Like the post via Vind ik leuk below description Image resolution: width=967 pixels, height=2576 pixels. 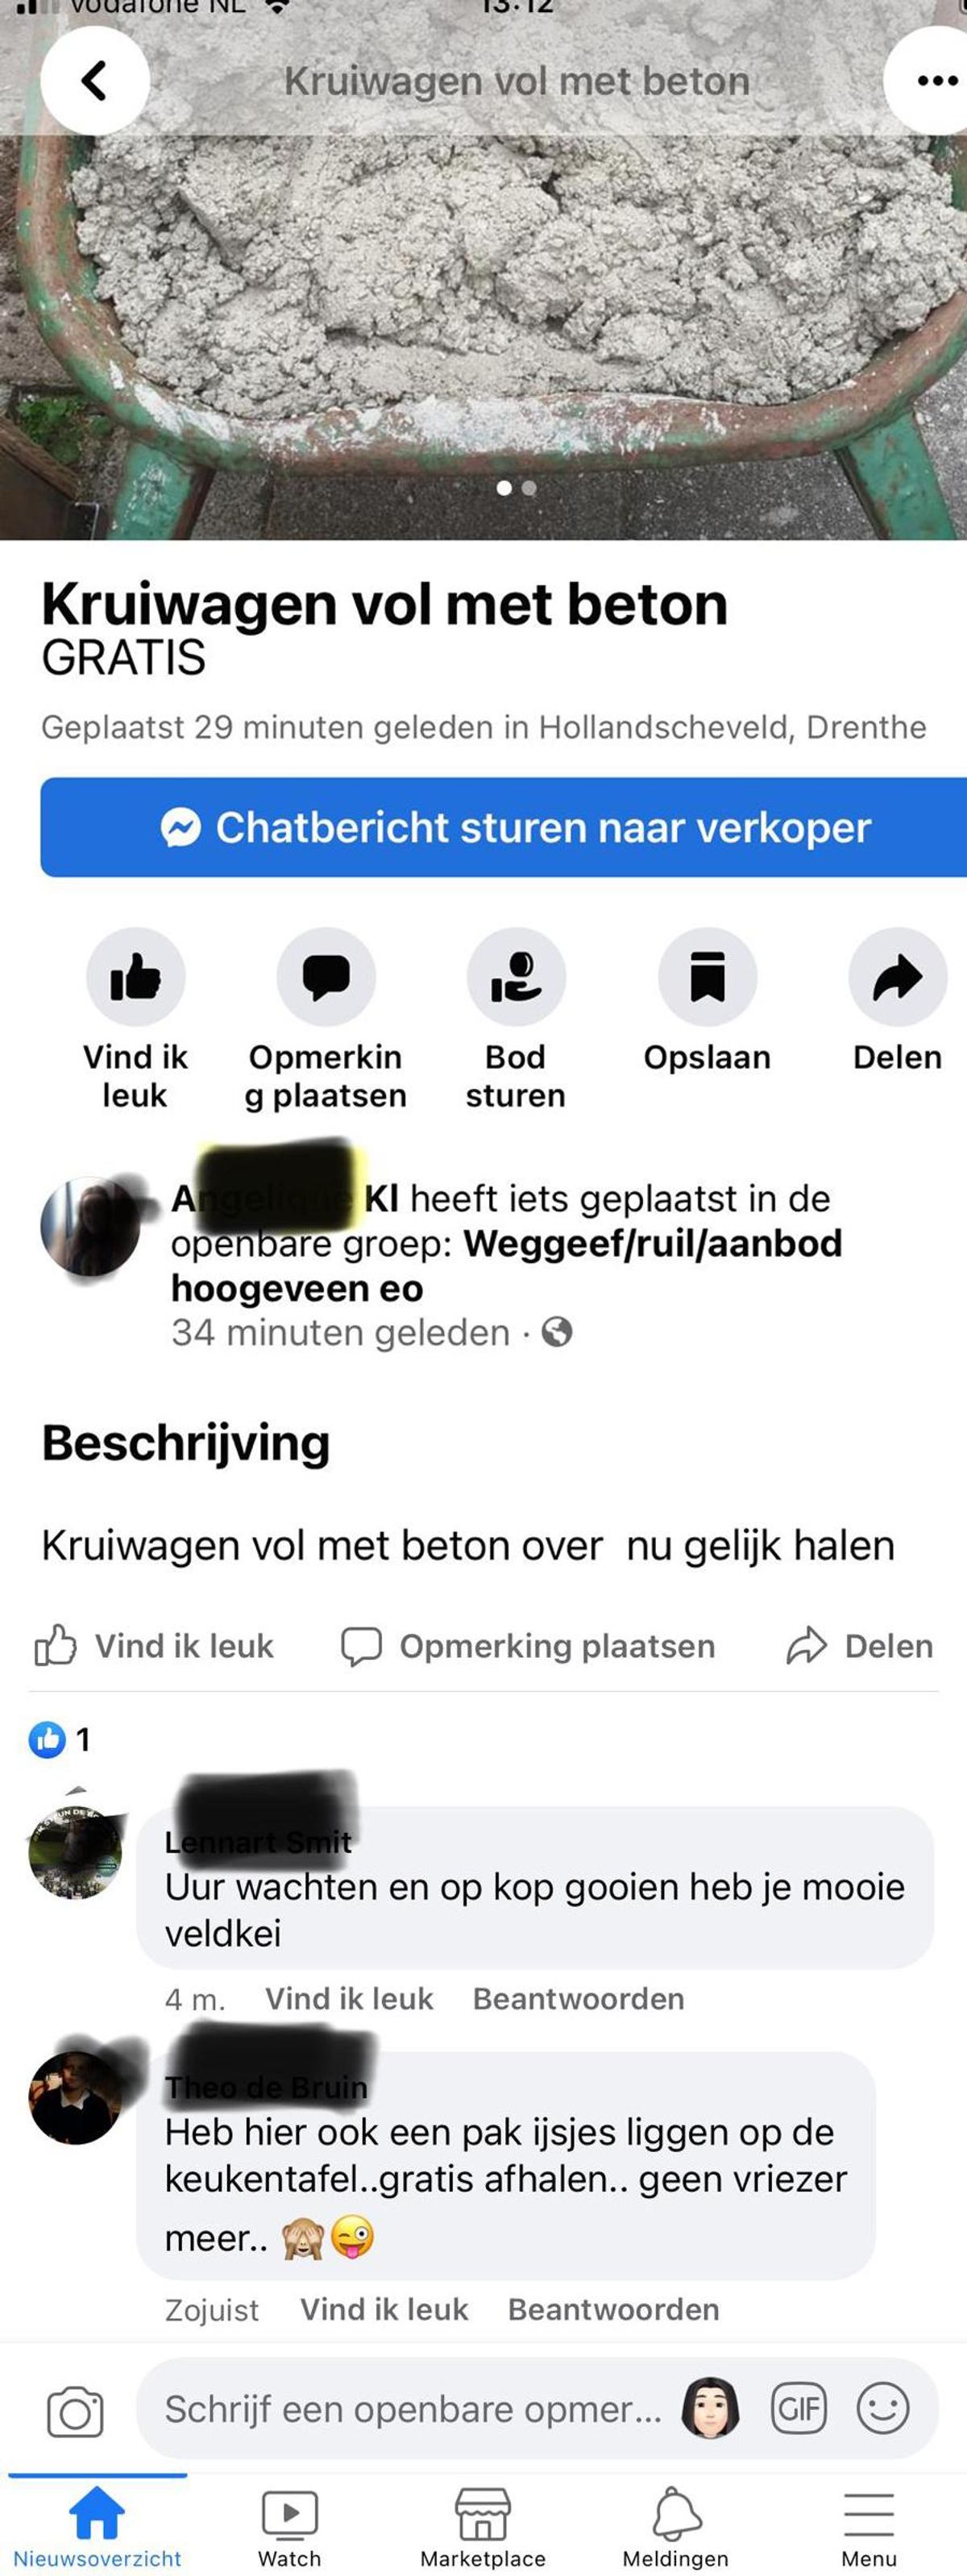tap(154, 1646)
